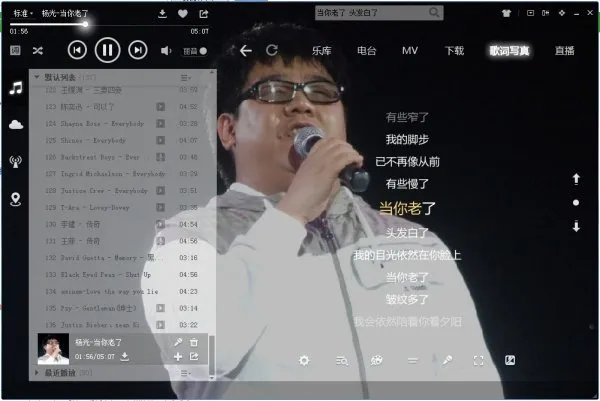Open the 直播 tab
Screen dimensions: 600x401
564,51
